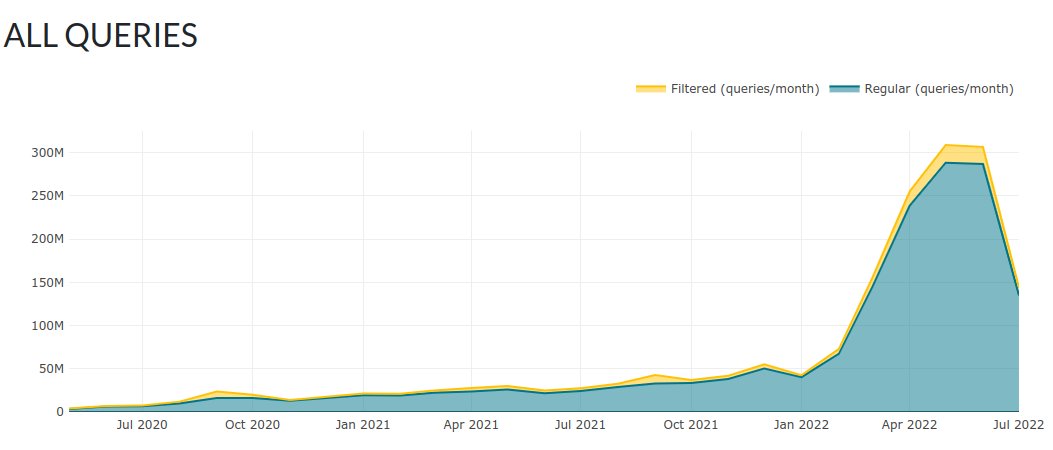Click the Jul 2022 x-axis label
Viewport: 1053px width, 450px height.
click(1019, 425)
